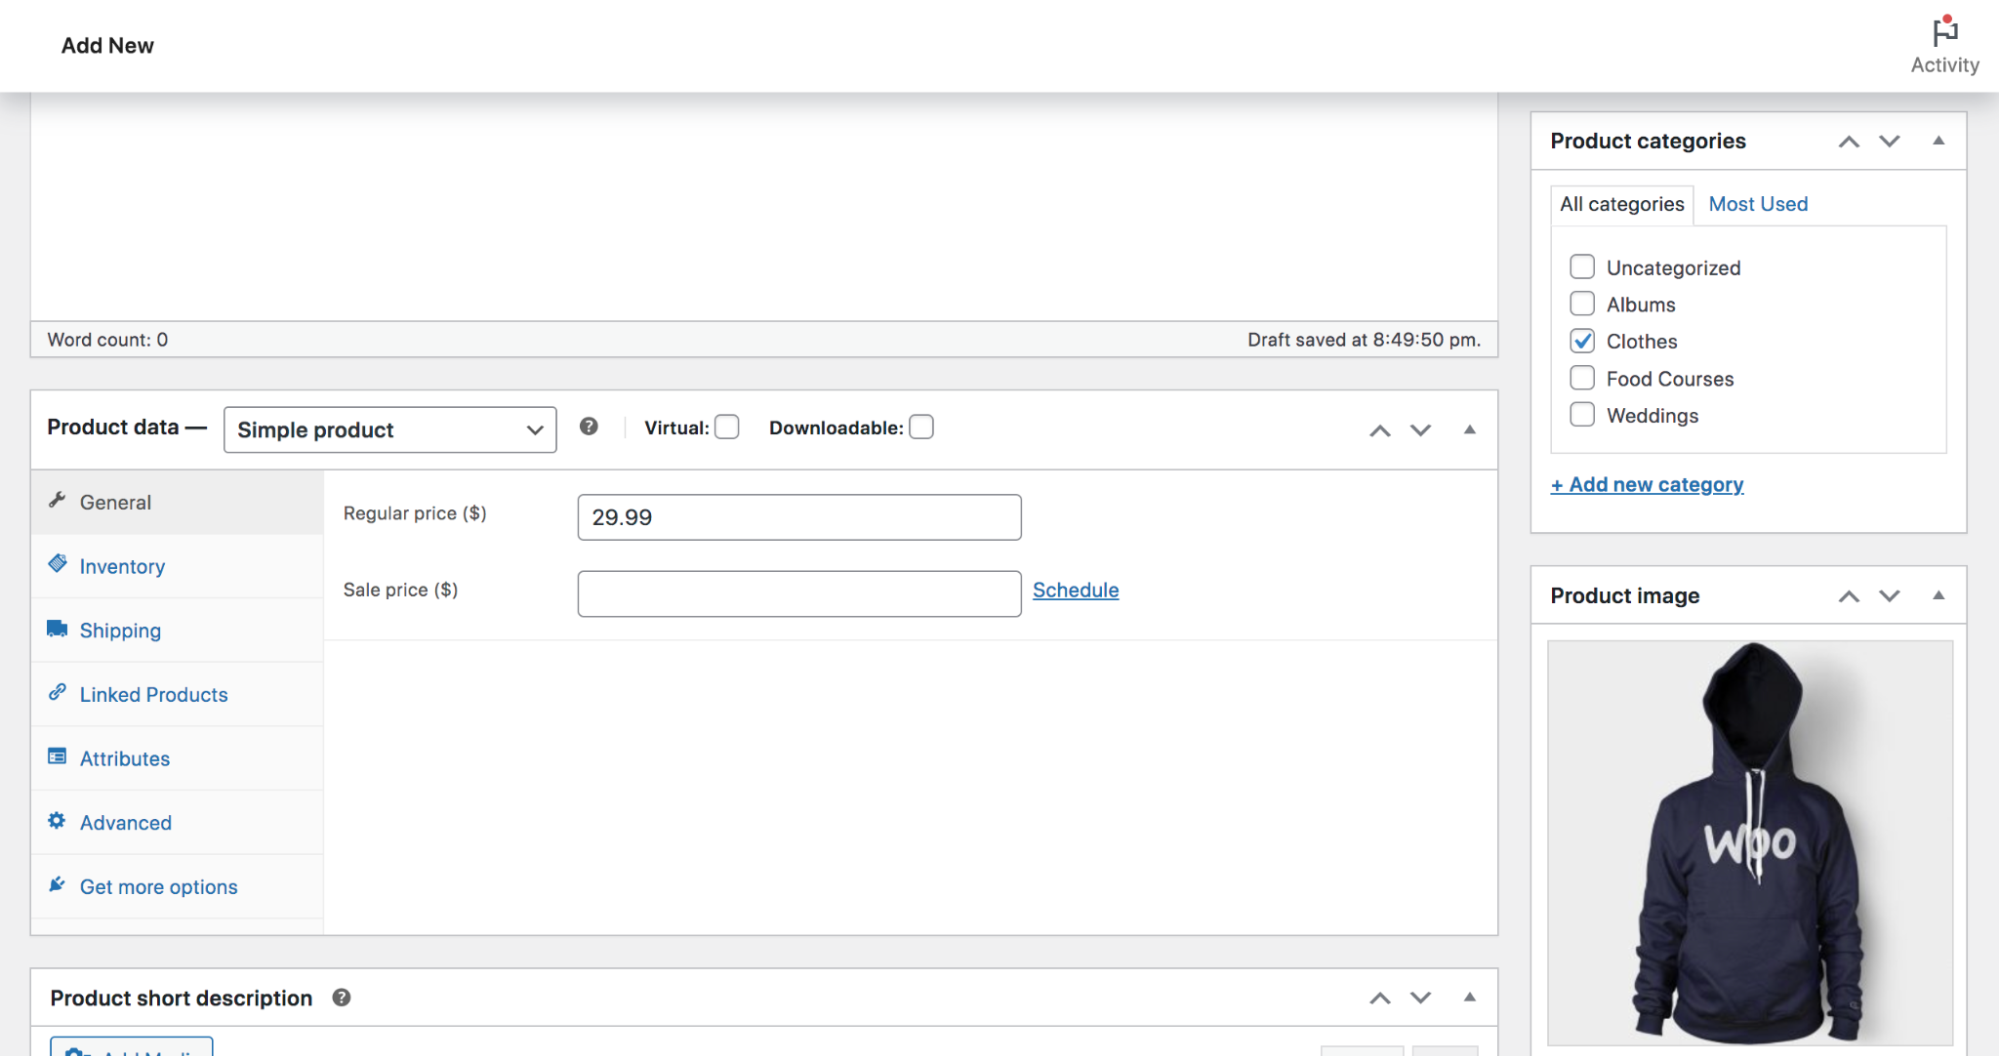Viewport: 1999px width, 1057px height.
Task: Open Get more options tab
Action: coord(177,886)
